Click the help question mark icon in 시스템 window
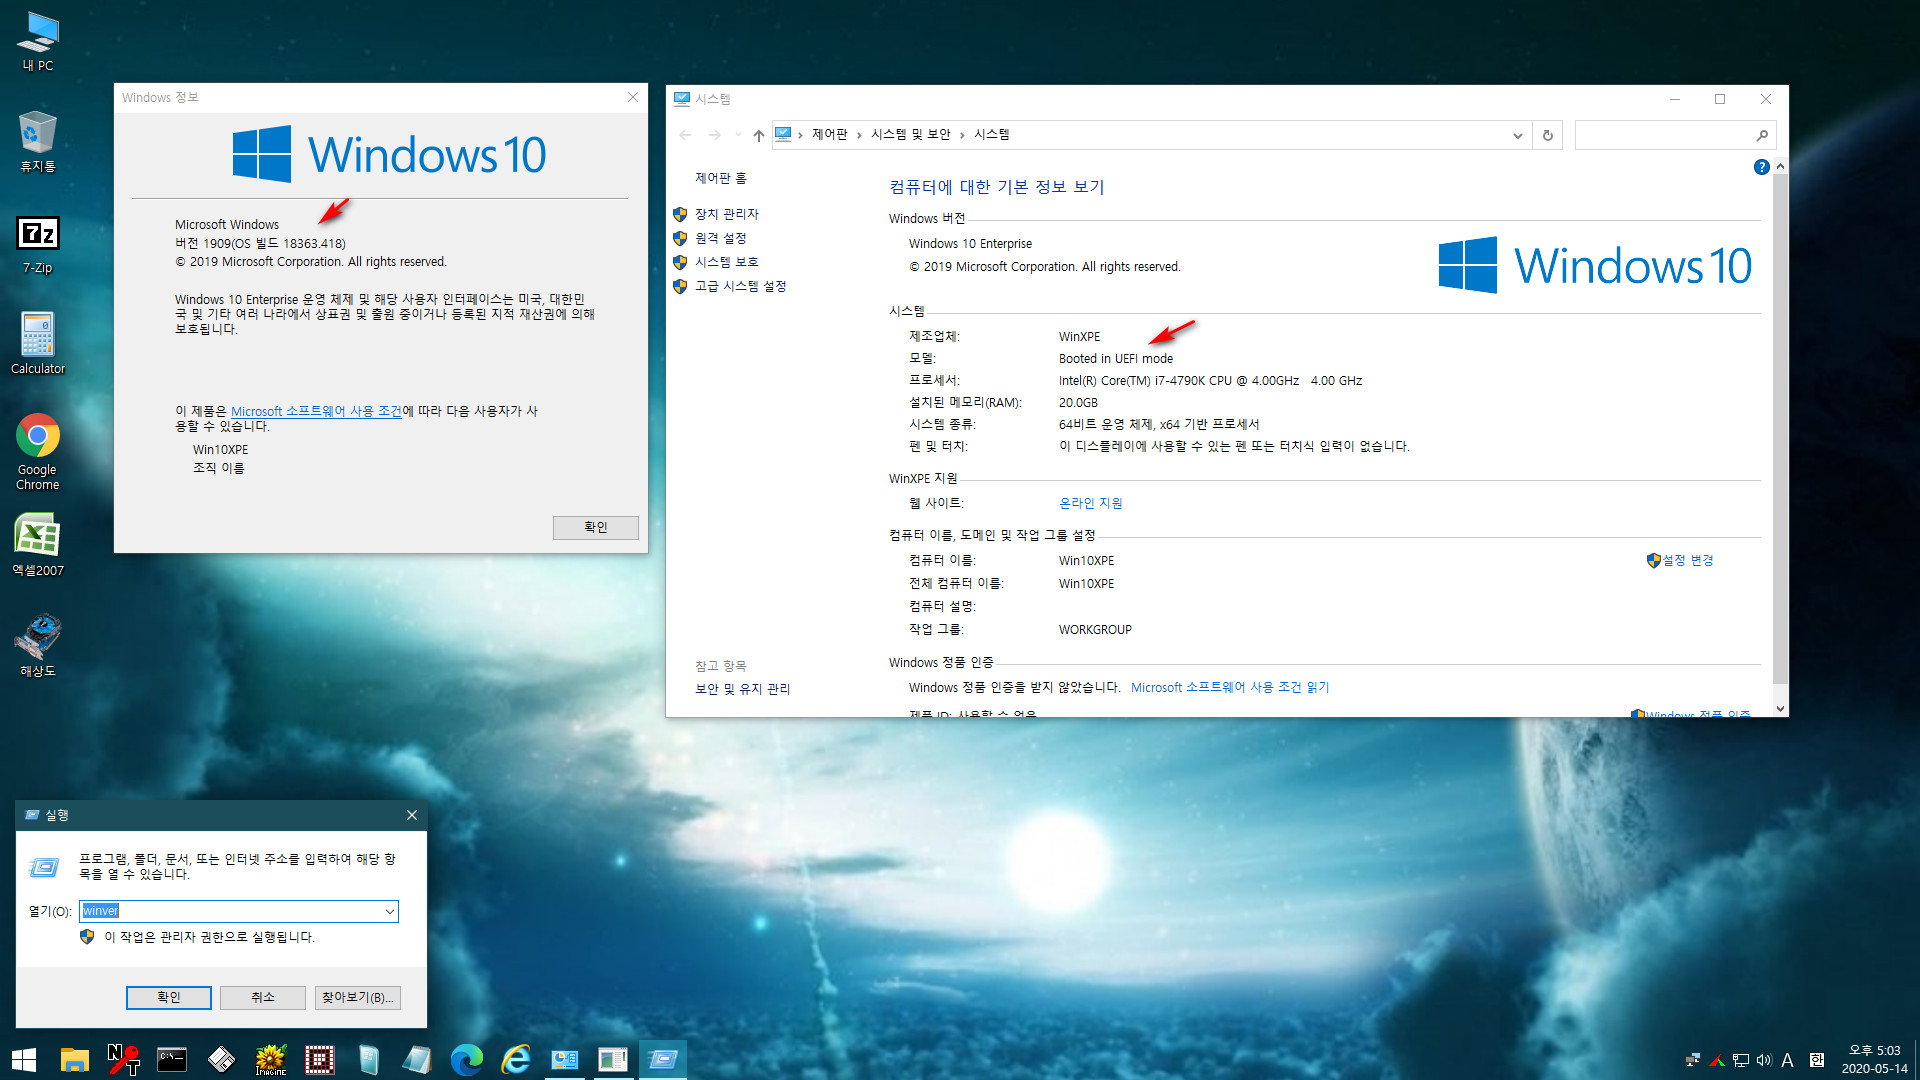The image size is (1920, 1080). coord(1761,167)
